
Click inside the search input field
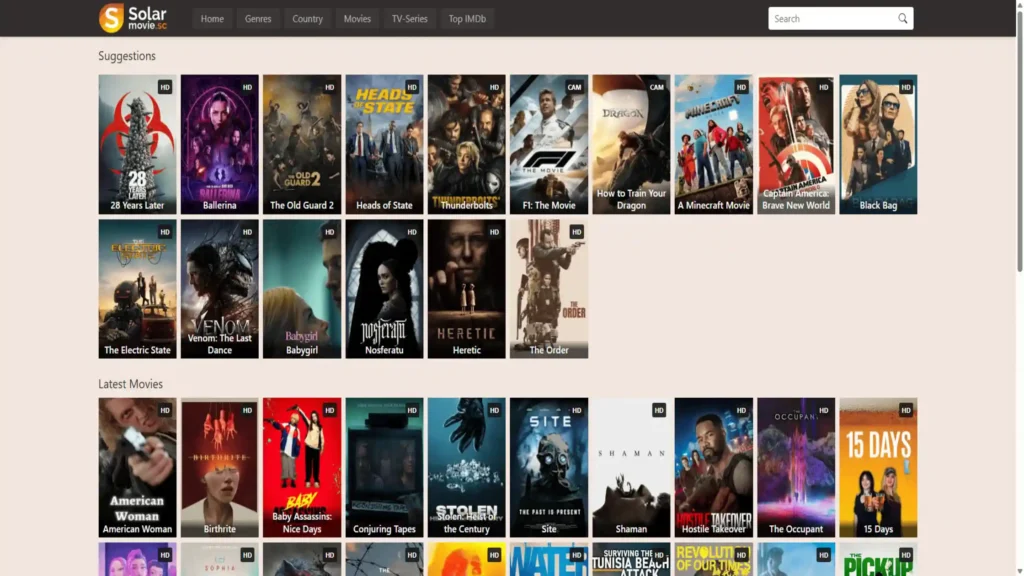click(830, 18)
